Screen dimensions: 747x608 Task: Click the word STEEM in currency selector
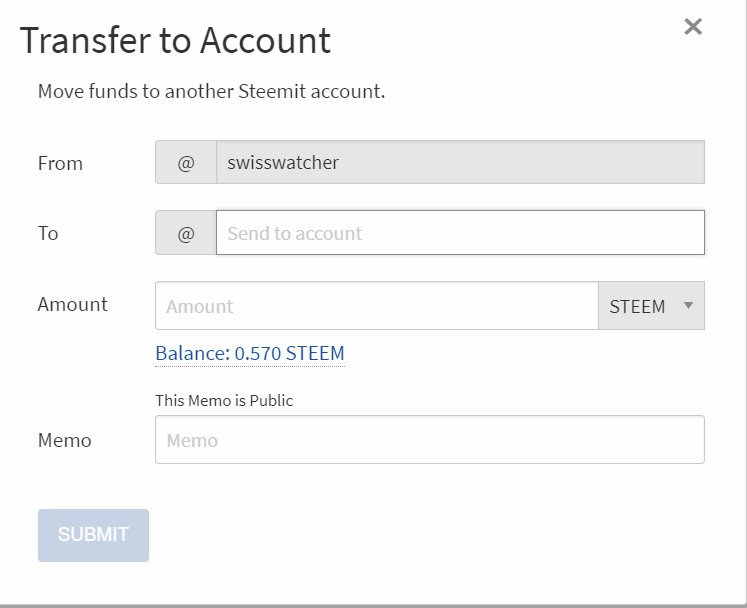[x=637, y=306]
